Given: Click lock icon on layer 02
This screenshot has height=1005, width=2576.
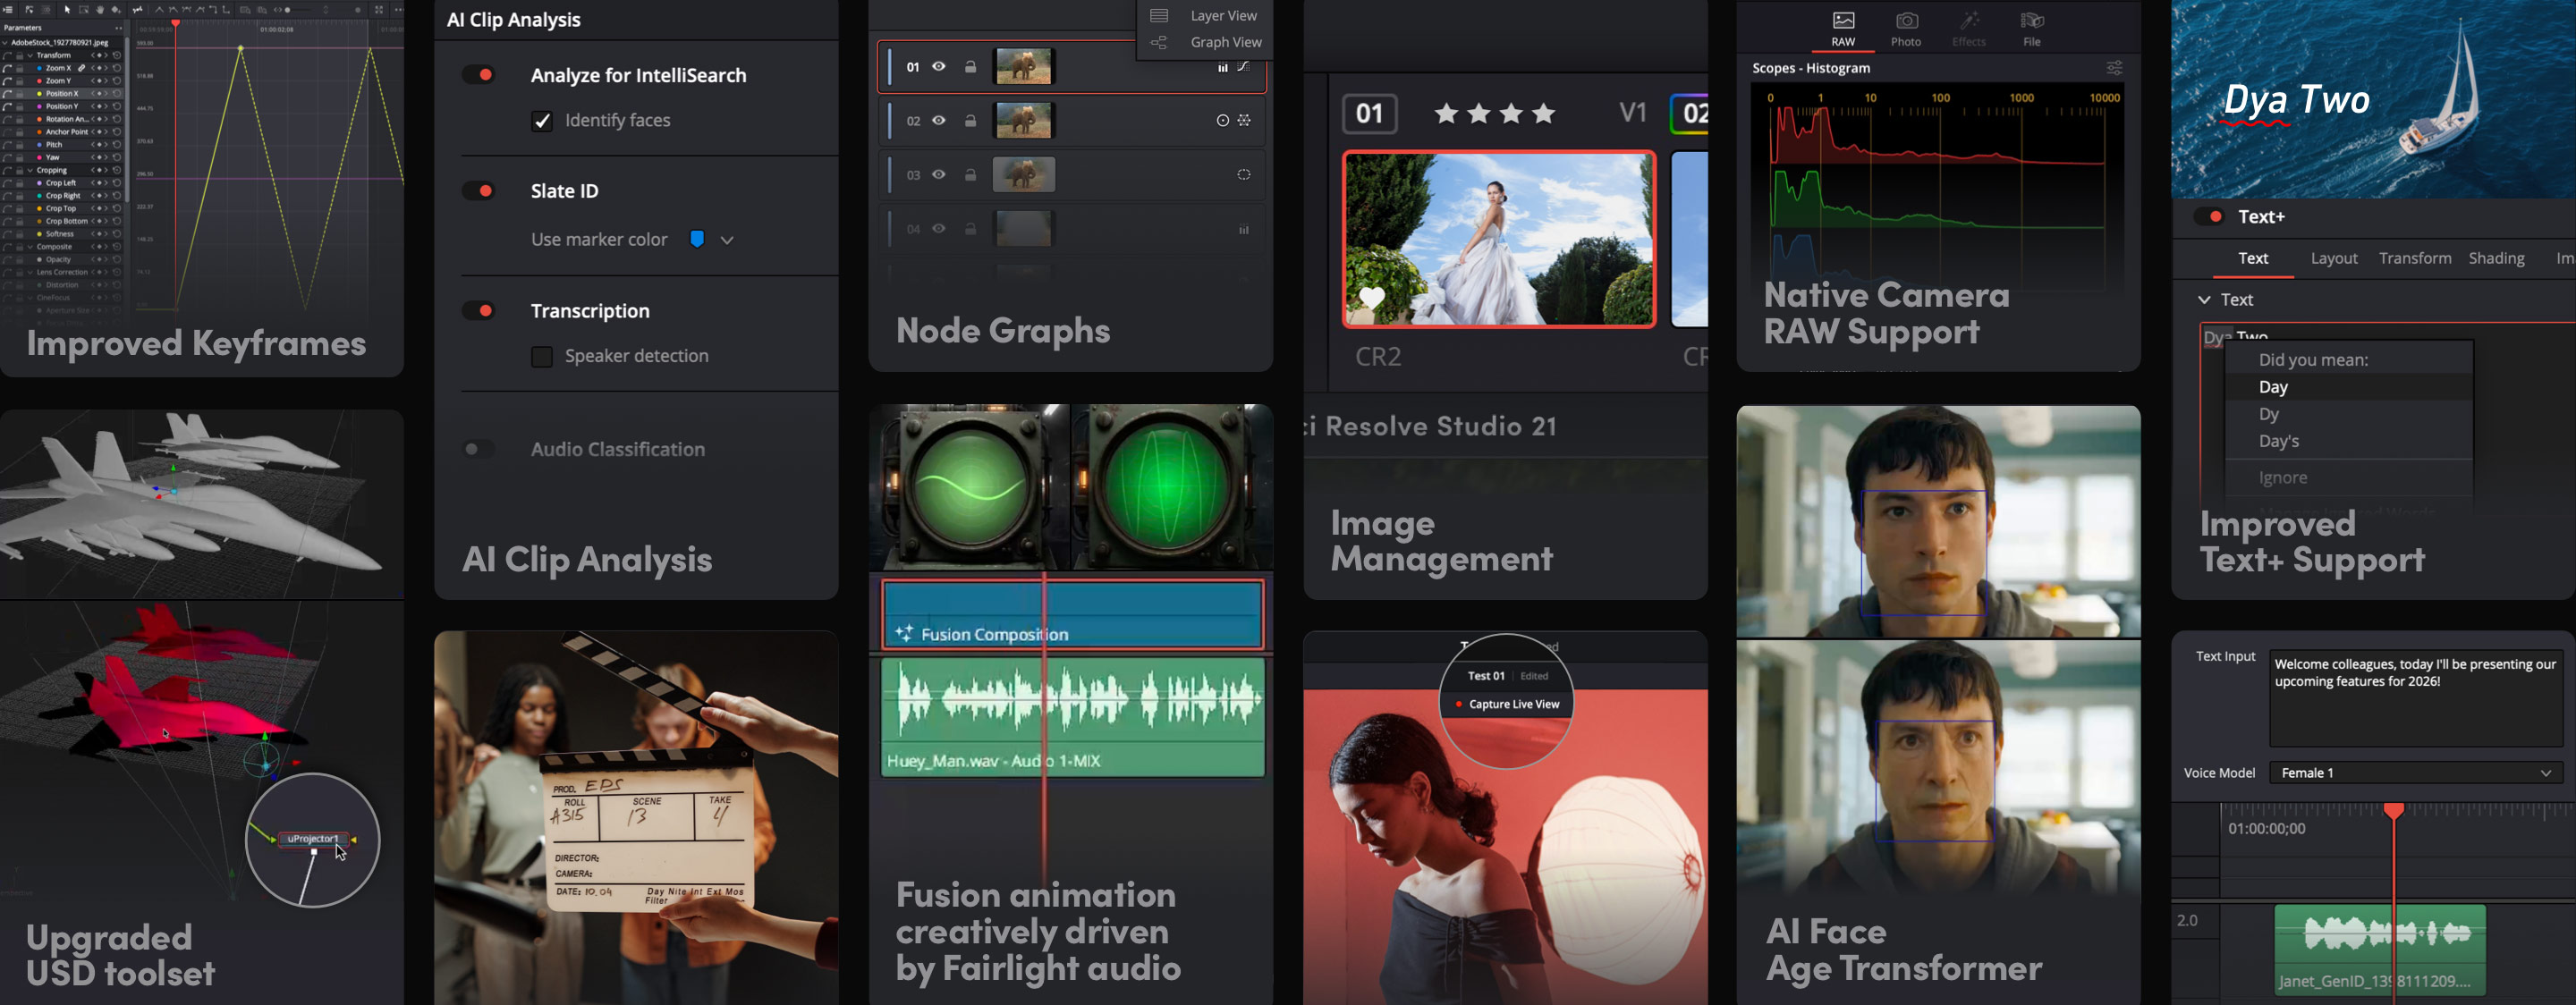Looking at the screenshot, I should pyautogui.click(x=970, y=121).
